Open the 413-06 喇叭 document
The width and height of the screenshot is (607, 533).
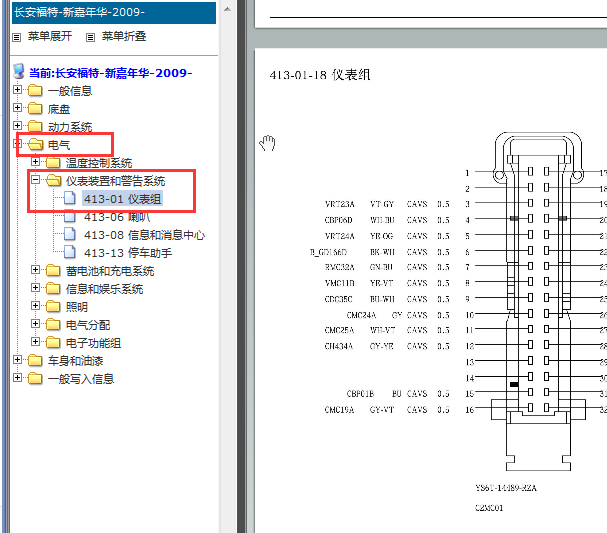point(117,217)
